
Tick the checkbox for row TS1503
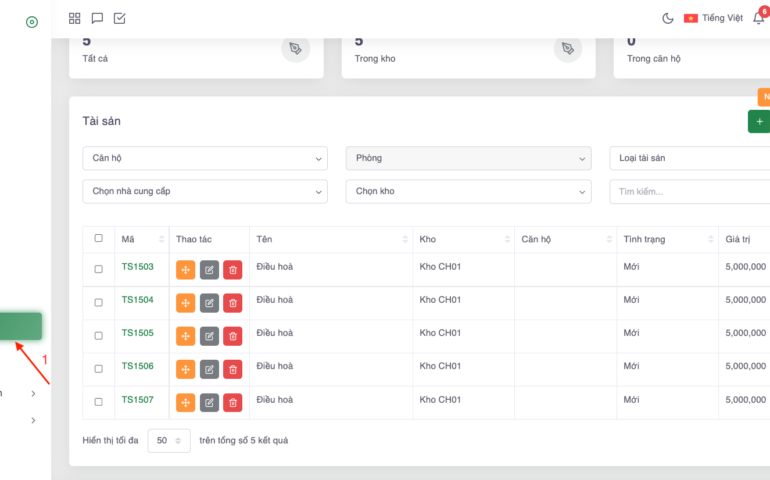(98, 269)
